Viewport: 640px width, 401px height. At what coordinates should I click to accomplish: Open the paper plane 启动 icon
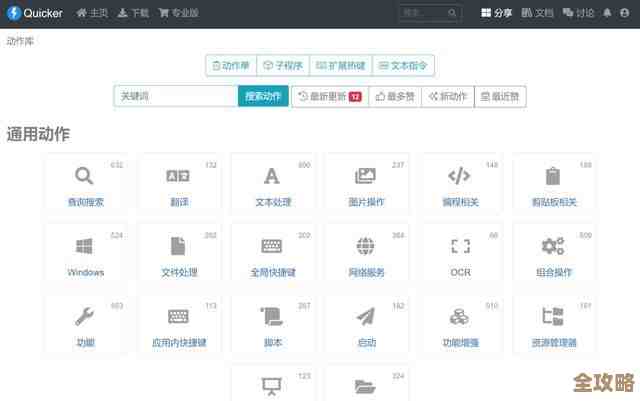[366, 316]
